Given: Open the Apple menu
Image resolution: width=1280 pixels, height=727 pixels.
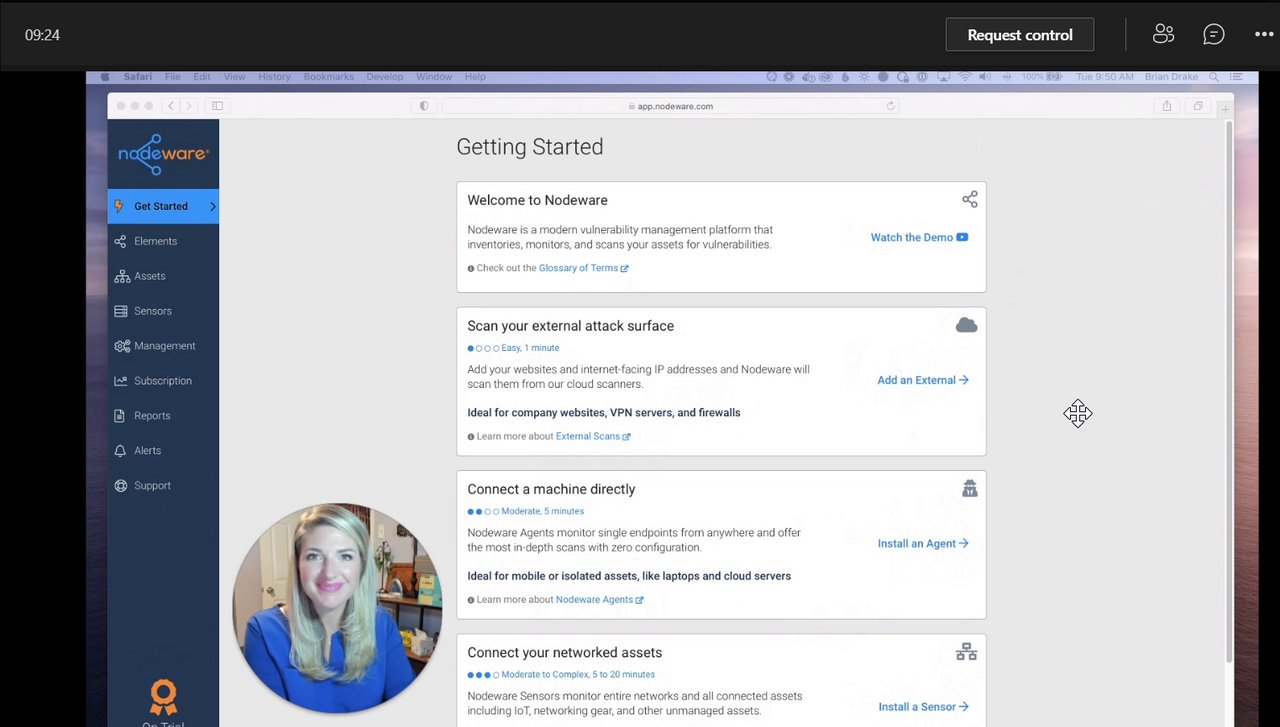Looking at the screenshot, I should coord(103,77).
